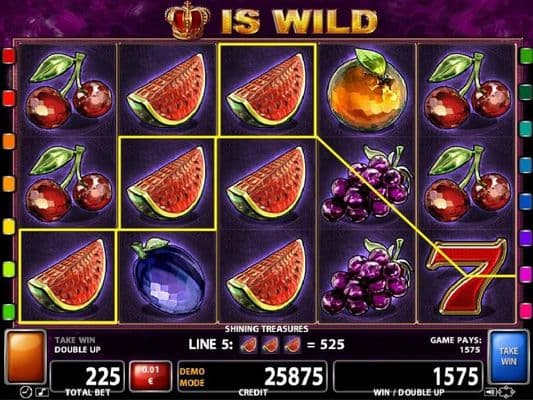Click the crown wild icon in title

tap(187, 21)
